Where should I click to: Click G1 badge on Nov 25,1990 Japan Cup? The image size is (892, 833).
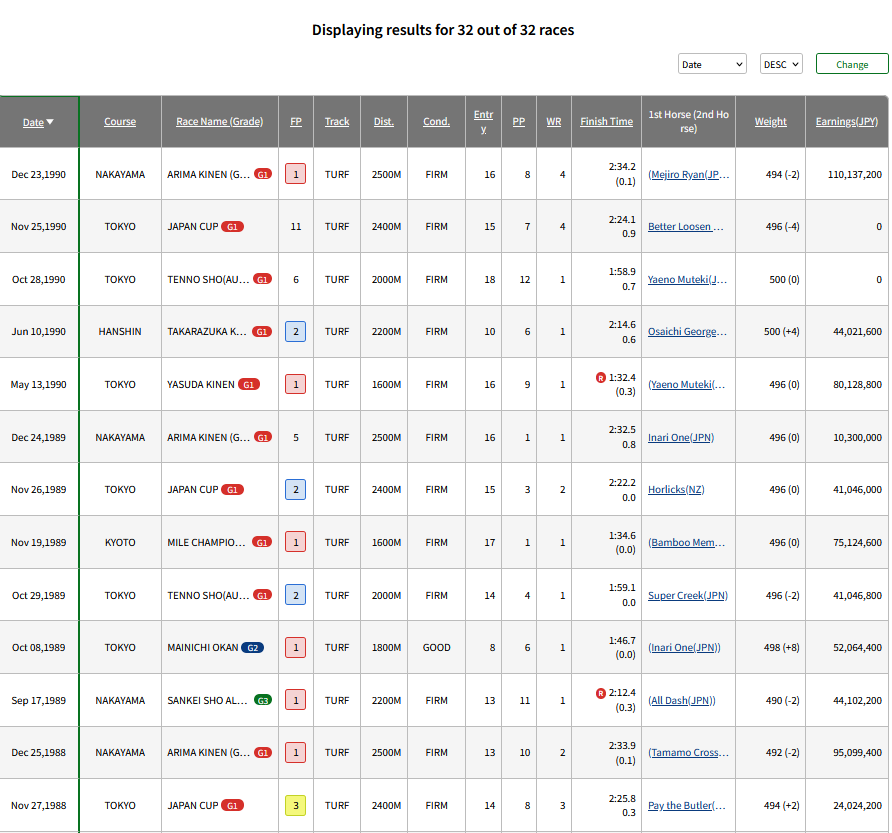point(232,226)
